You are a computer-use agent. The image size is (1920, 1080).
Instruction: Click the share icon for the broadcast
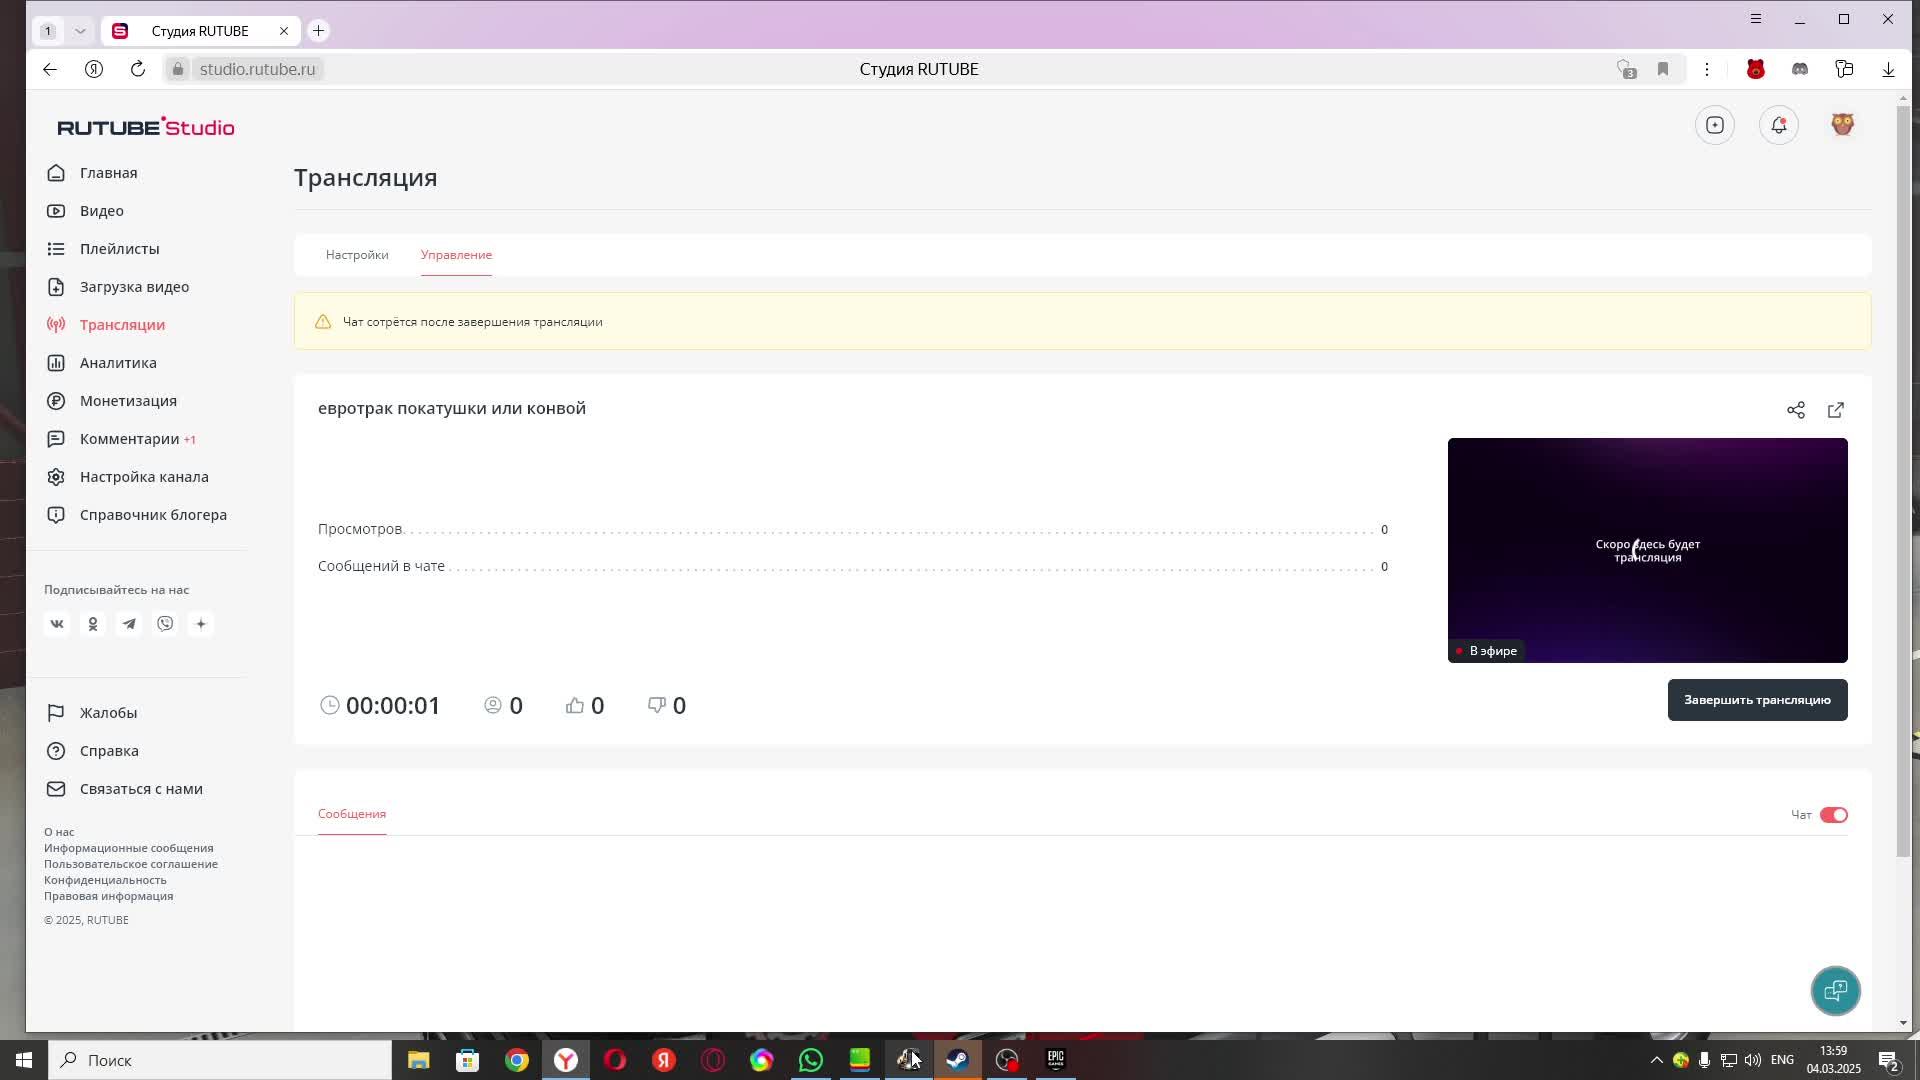(x=1795, y=410)
